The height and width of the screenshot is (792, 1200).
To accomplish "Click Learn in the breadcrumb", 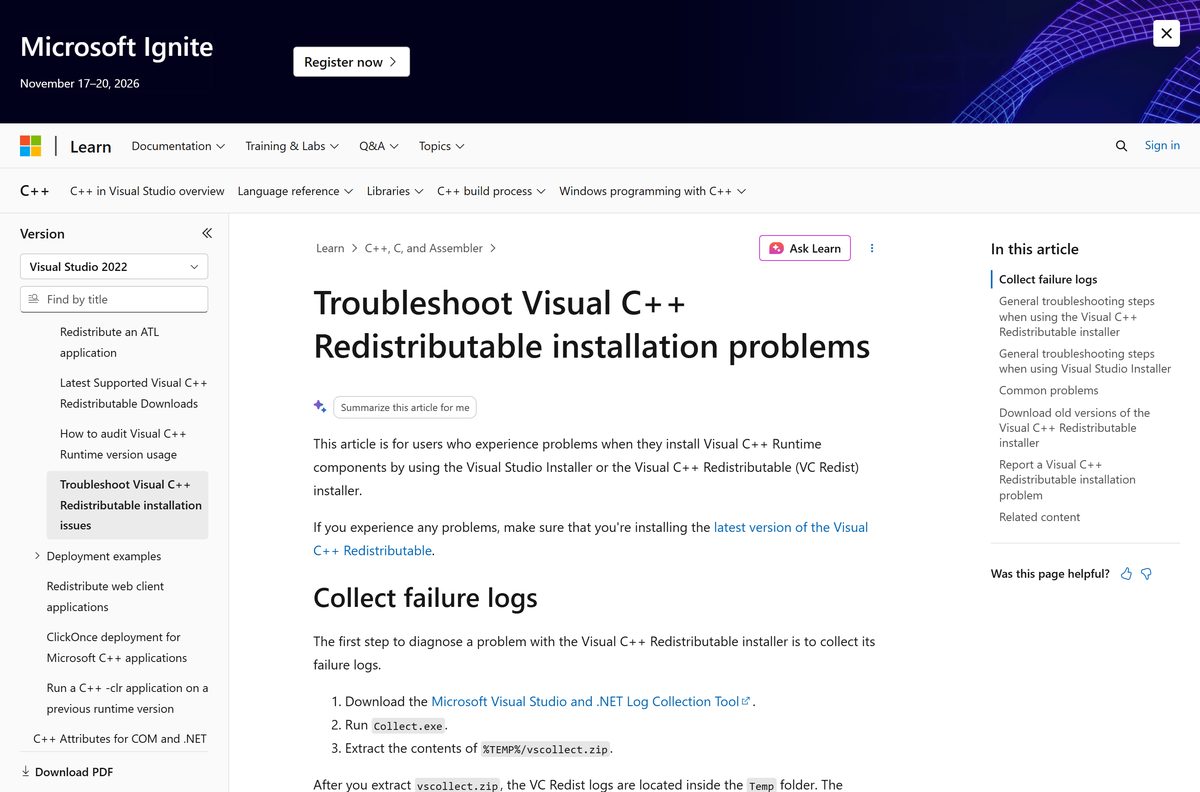I will pyautogui.click(x=330, y=248).
